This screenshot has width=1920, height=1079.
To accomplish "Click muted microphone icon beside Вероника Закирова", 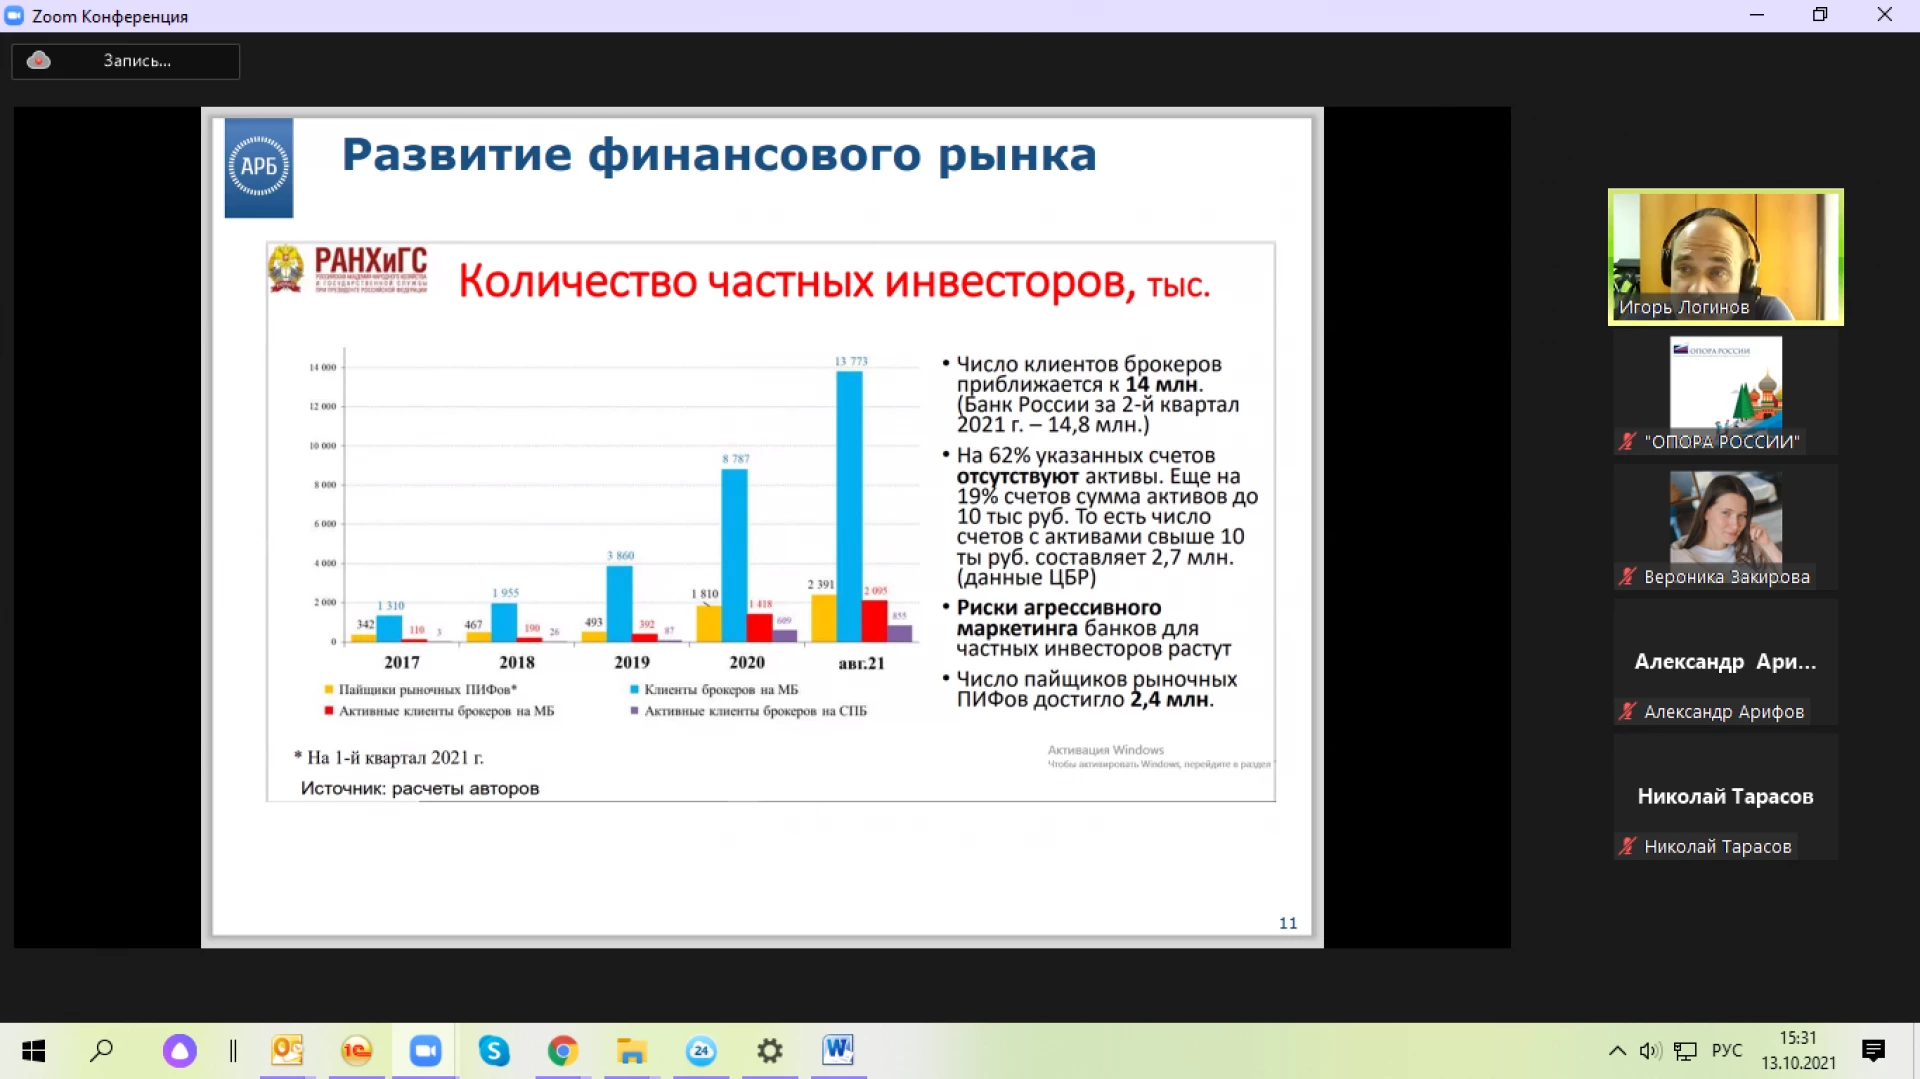I will click(1627, 576).
